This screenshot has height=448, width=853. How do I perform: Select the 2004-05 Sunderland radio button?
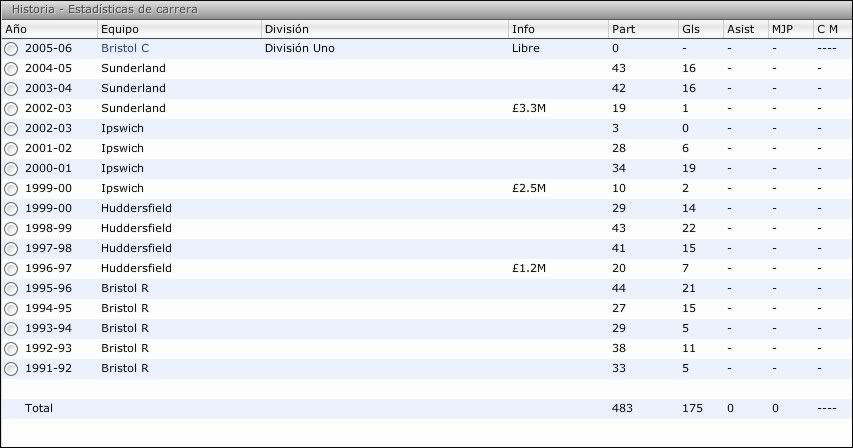point(11,69)
